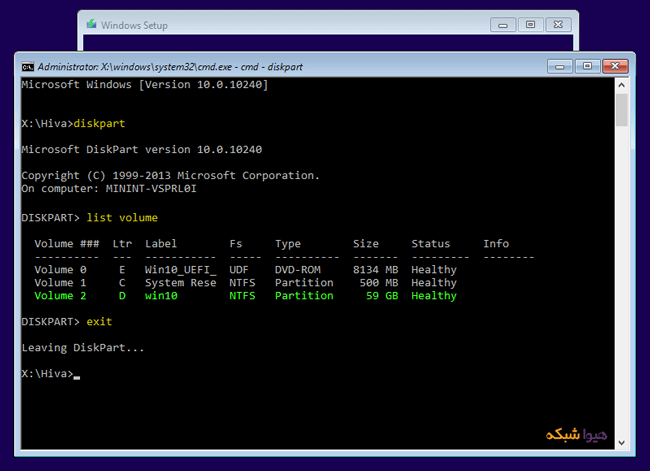Click the 'DISKPART>' prompt before exit

(x=51, y=322)
